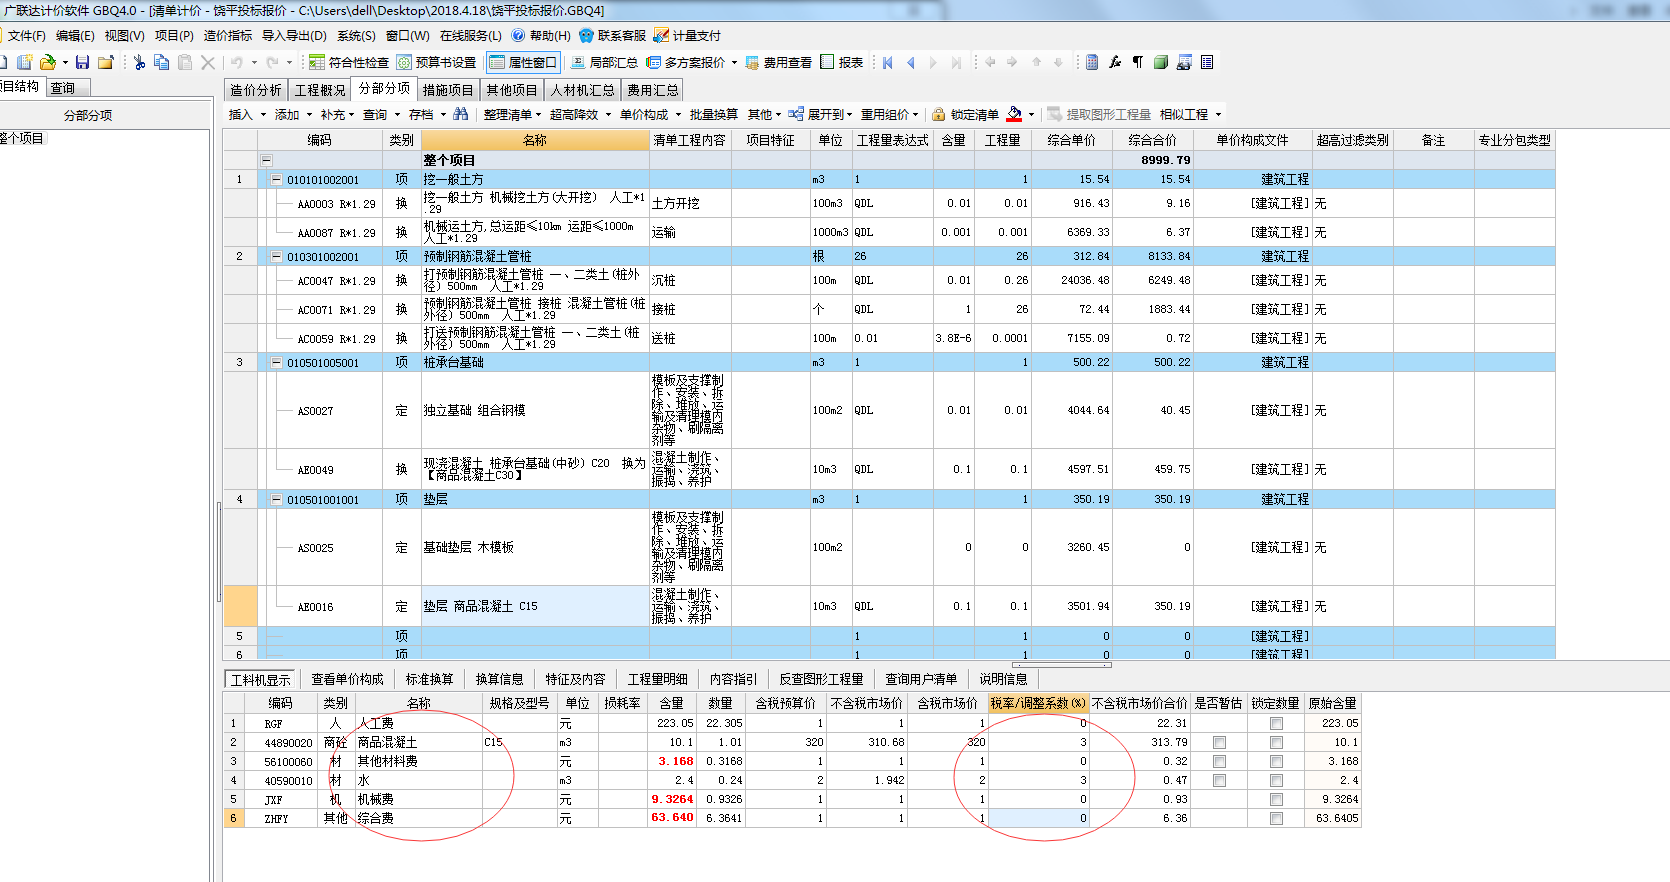Screen dimensions: 1670x882
Task: Click the 计量支付 icon in menu bar
Action: 661,35
